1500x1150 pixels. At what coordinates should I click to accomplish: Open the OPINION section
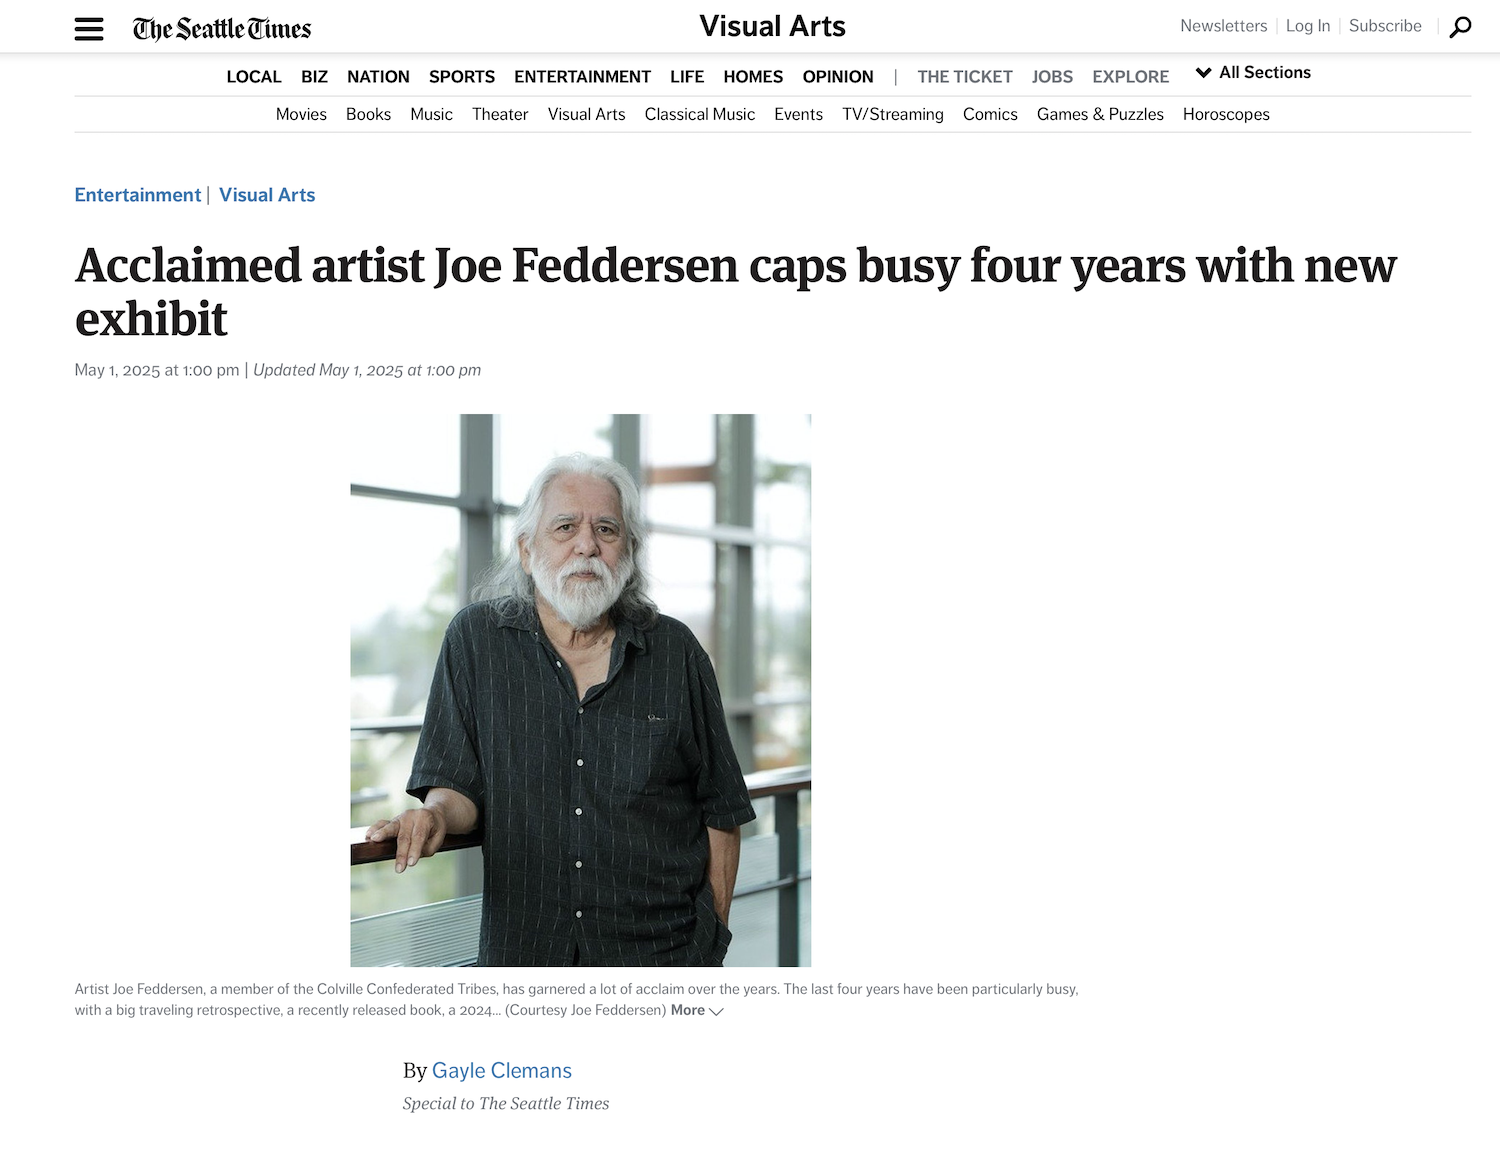tap(838, 77)
